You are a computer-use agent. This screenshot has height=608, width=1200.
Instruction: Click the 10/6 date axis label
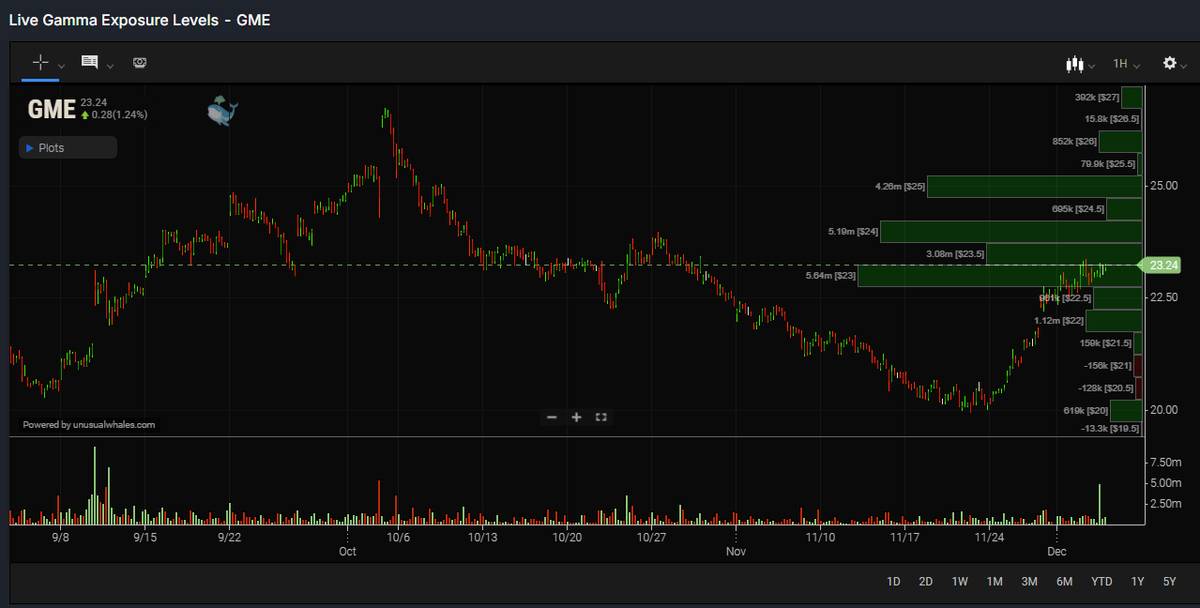tap(398, 537)
